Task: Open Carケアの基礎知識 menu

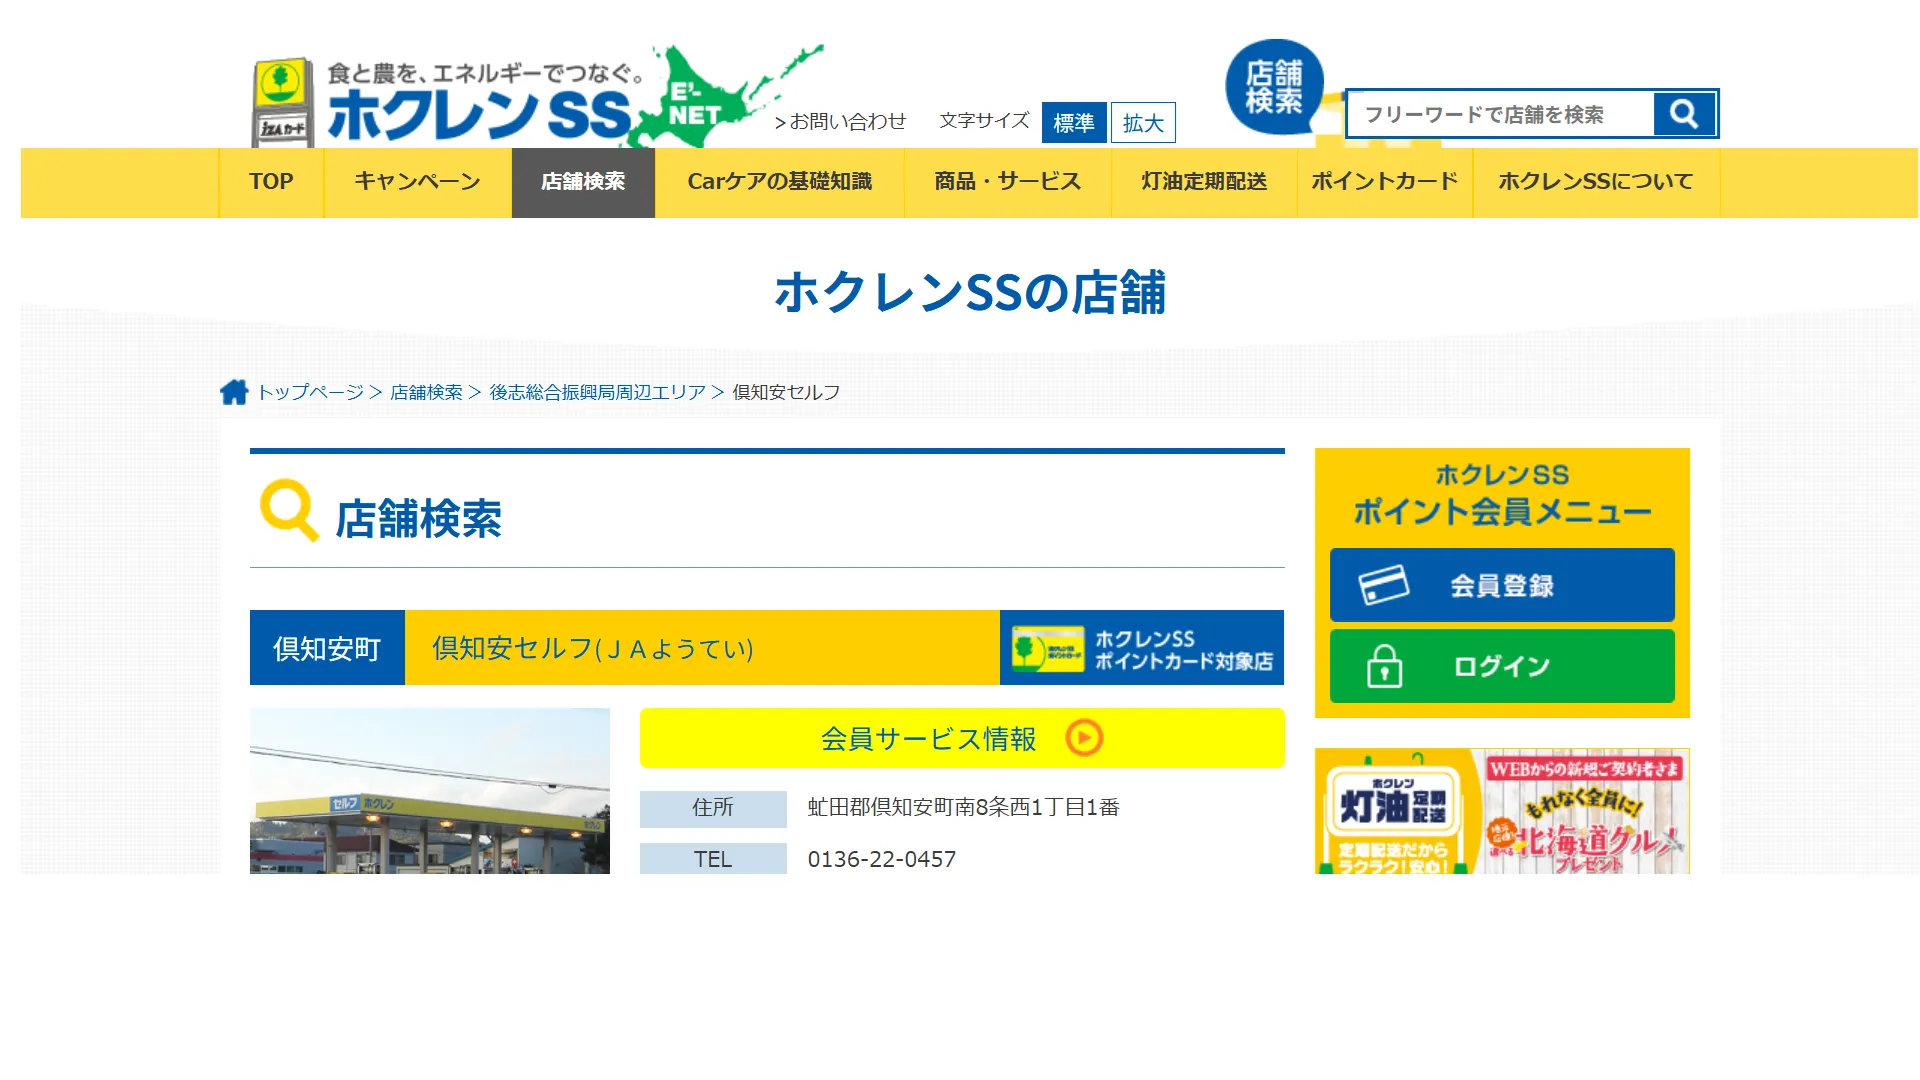Action: coord(780,182)
